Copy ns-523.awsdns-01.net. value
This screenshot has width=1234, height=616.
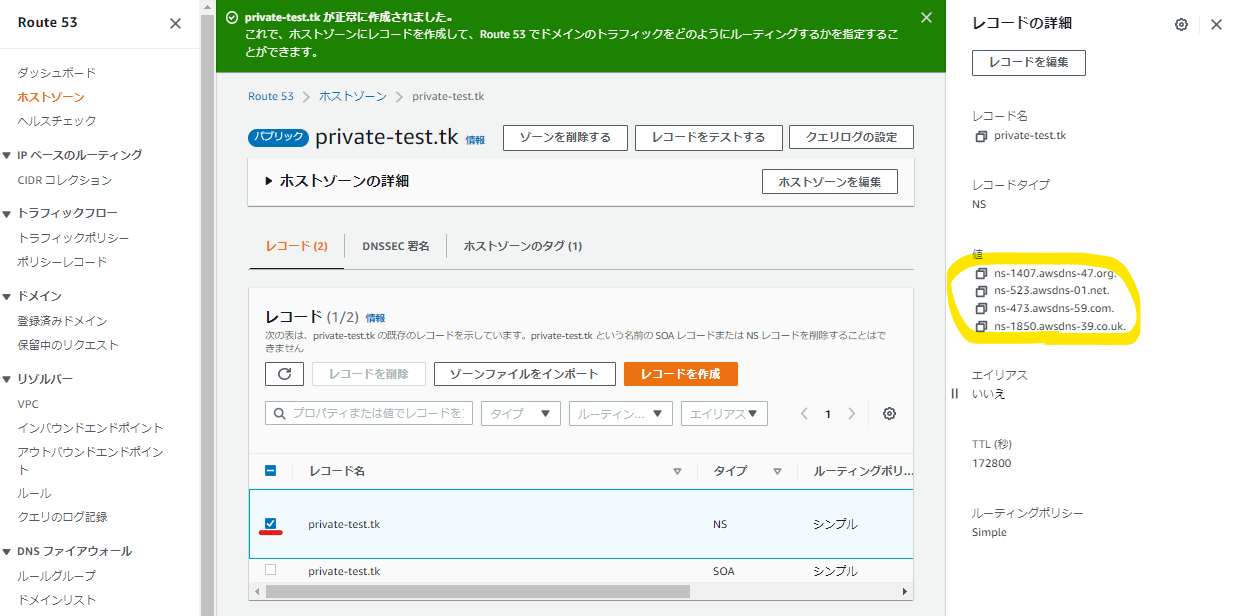pyautogui.click(x=981, y=291)
